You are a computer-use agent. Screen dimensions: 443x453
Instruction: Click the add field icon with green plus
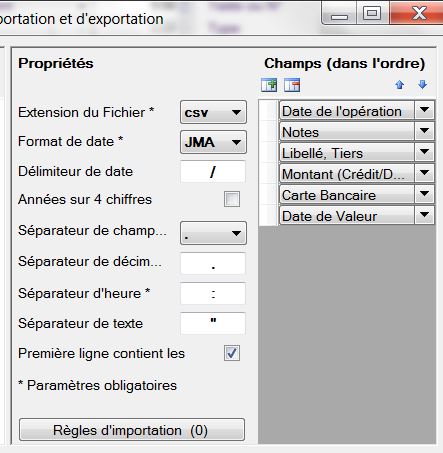tap(269, 85)
